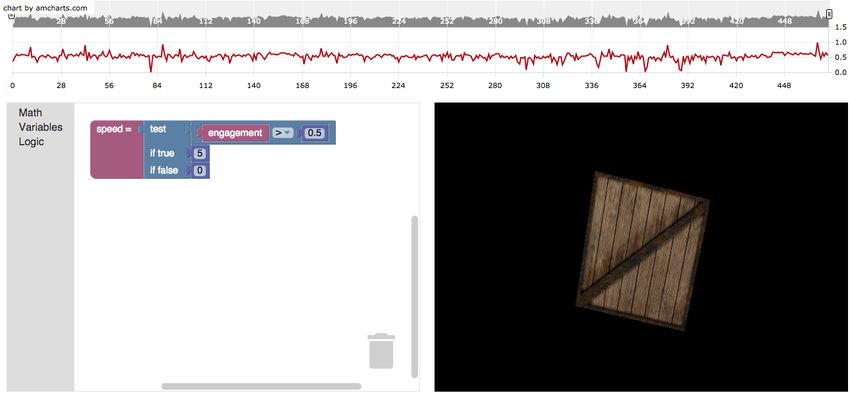Screen dimensions: 850x393
Task: Click the 'if true' label on block
Action: pyautogui.click(x=162, y=153)
